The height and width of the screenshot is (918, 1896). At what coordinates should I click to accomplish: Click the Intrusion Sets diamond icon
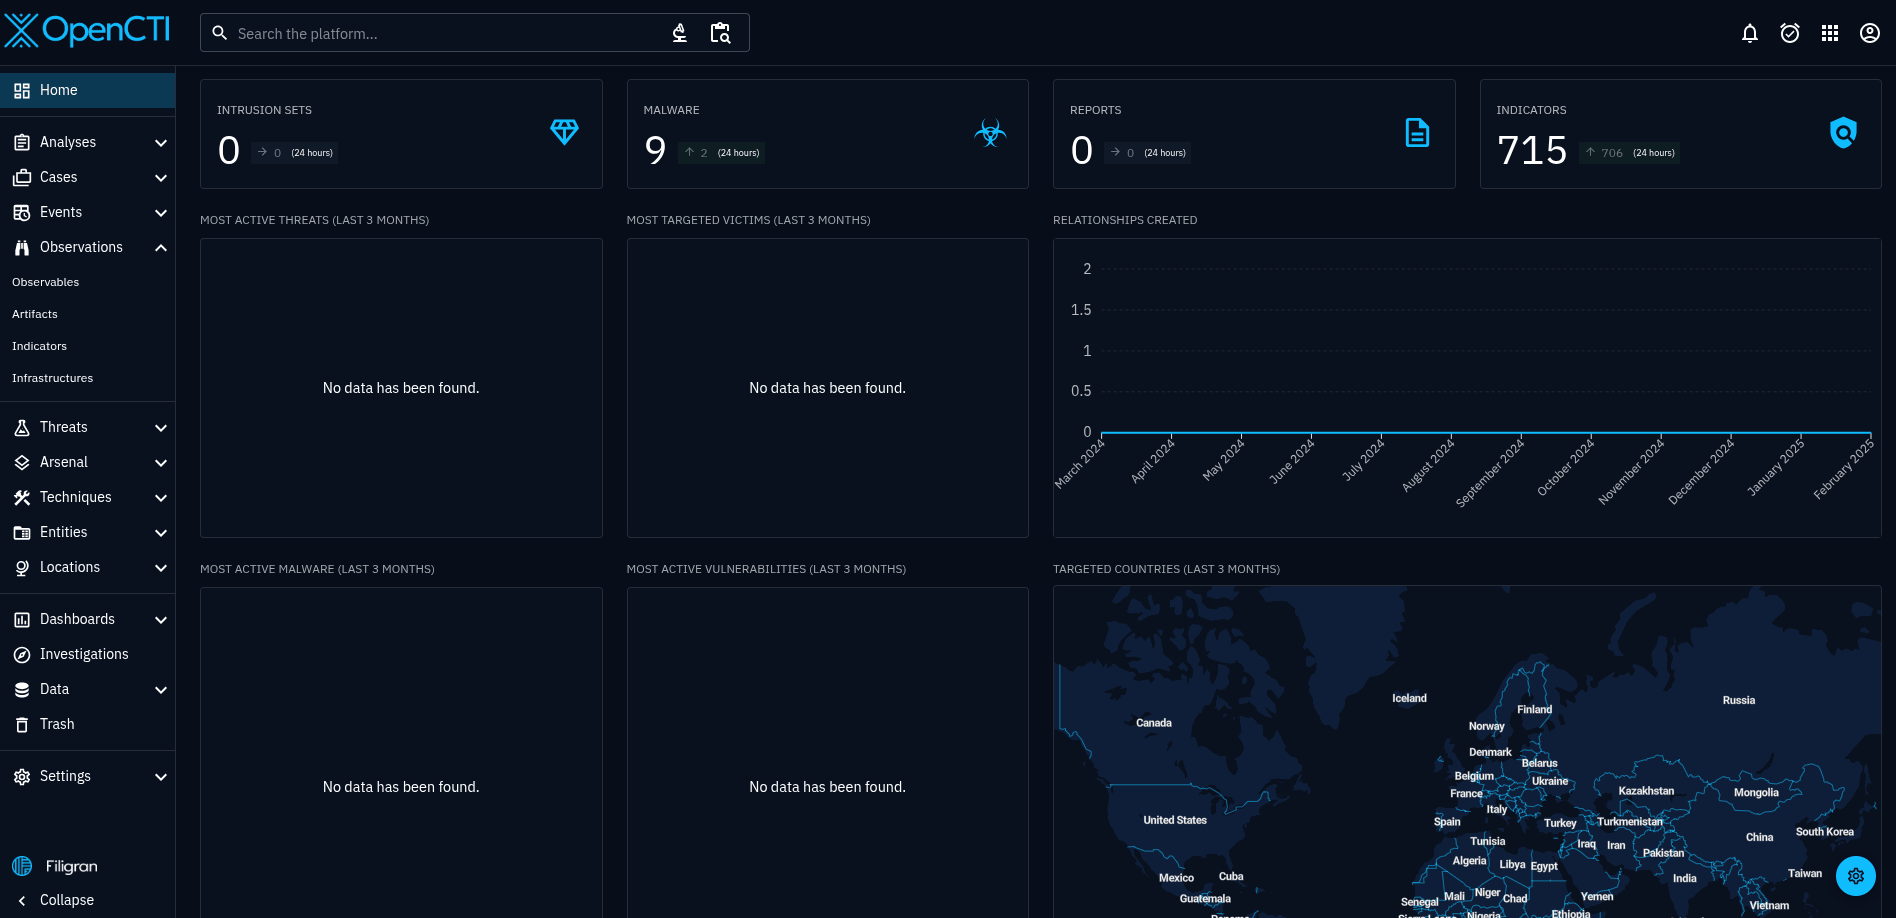coord(564,132)
